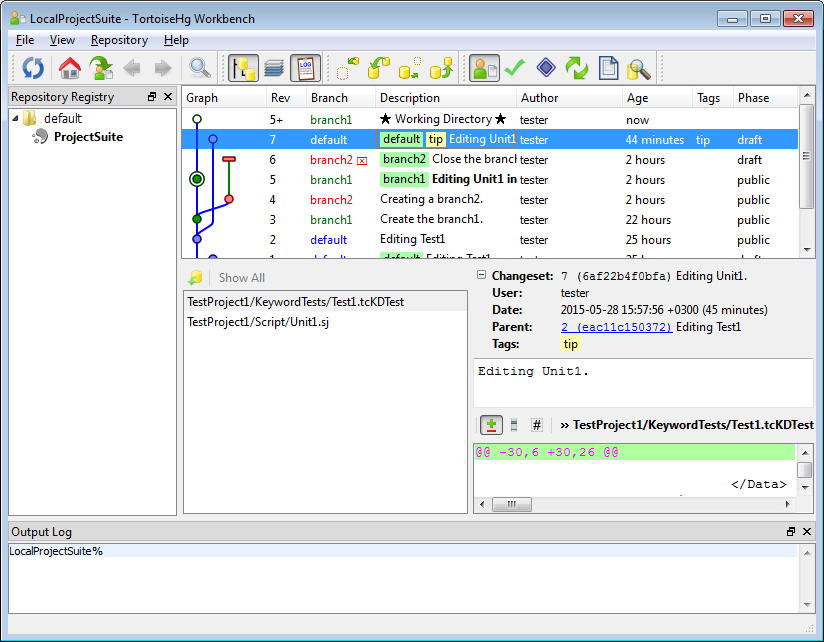Close the Repository Registry panel
The width and height of the screenshot is (824, 642).
(168, 97)
